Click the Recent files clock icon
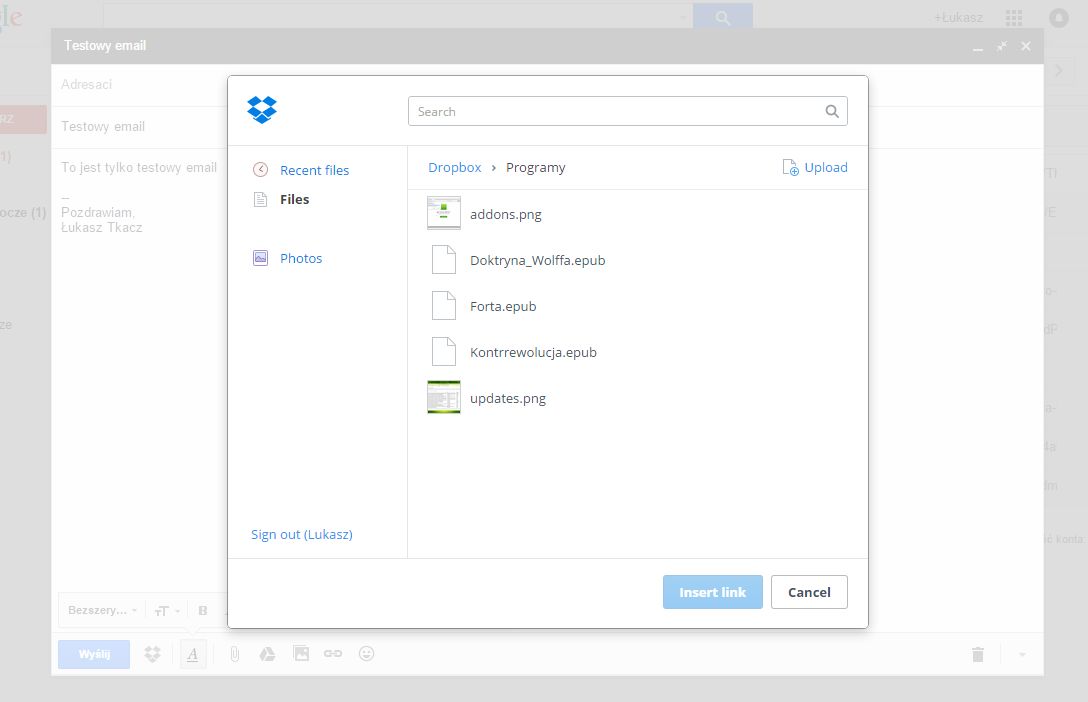This screenshot has width=1088, height=702. [x=260, y=170]
